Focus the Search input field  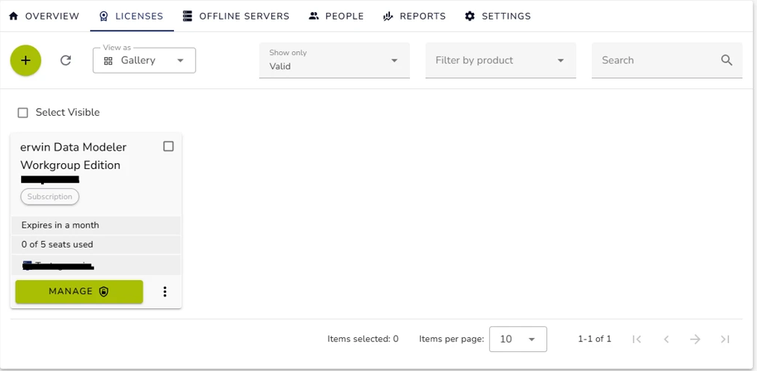667,60
